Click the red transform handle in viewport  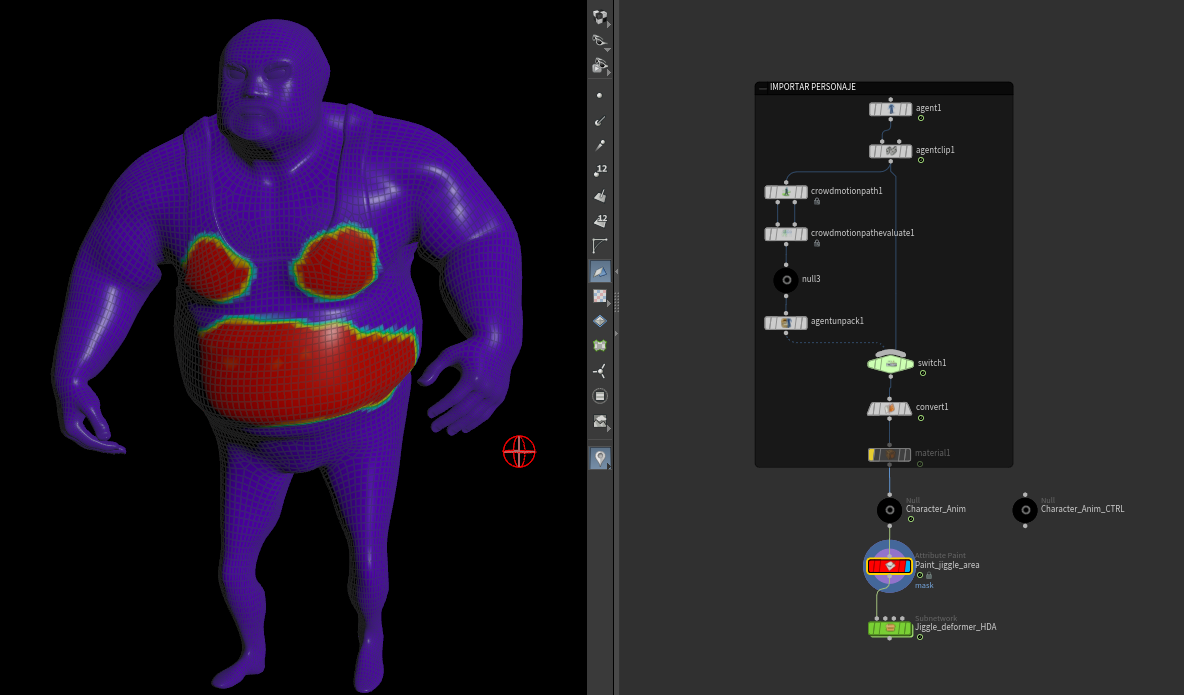tap(519, 452)
